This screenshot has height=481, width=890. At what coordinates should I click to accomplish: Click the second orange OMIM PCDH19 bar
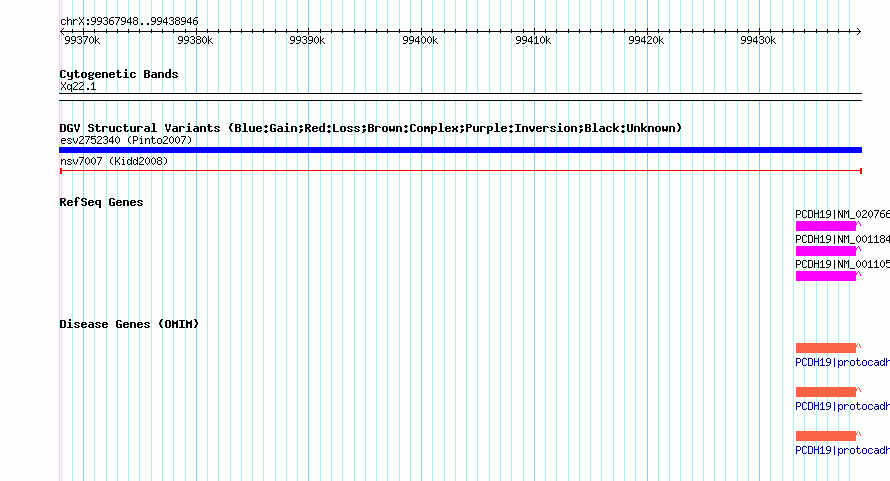826,392
